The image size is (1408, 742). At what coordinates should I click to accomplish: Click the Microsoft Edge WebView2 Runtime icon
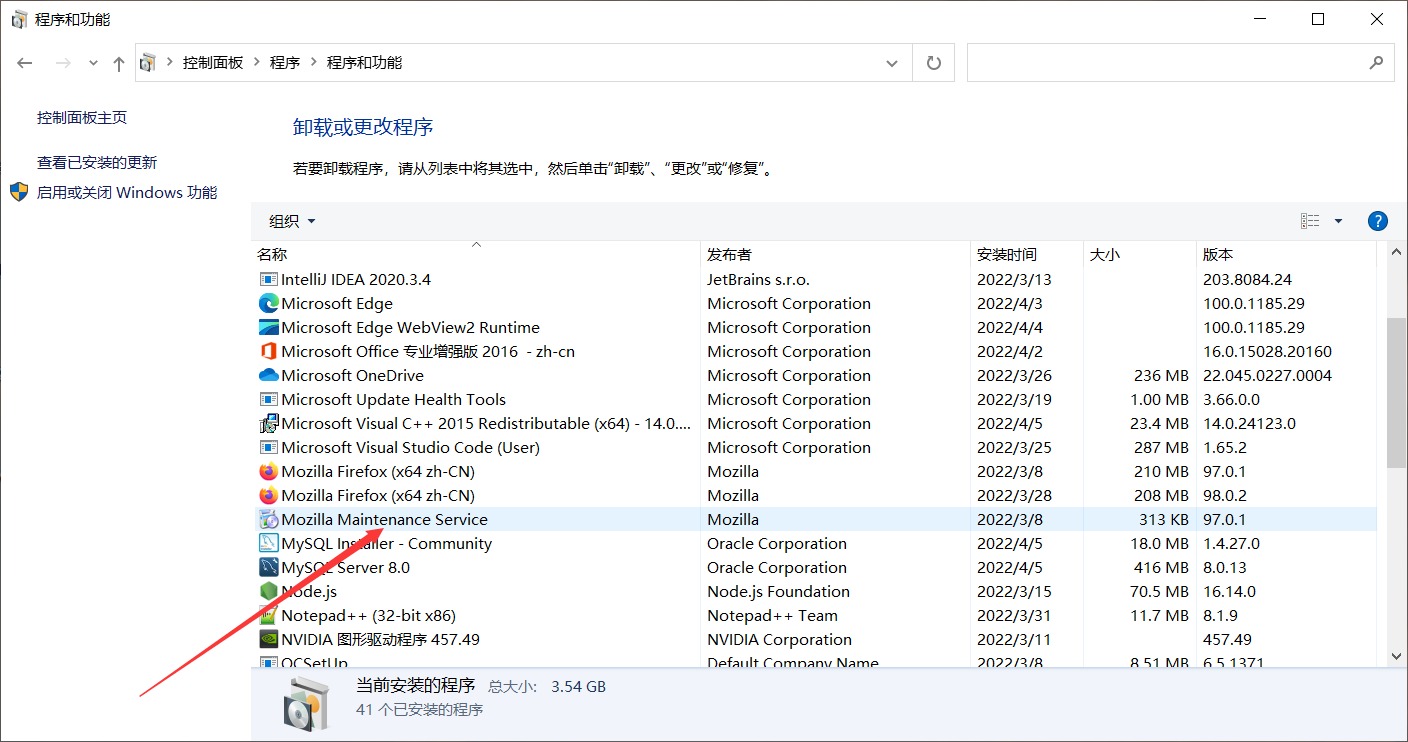(268, 328)
